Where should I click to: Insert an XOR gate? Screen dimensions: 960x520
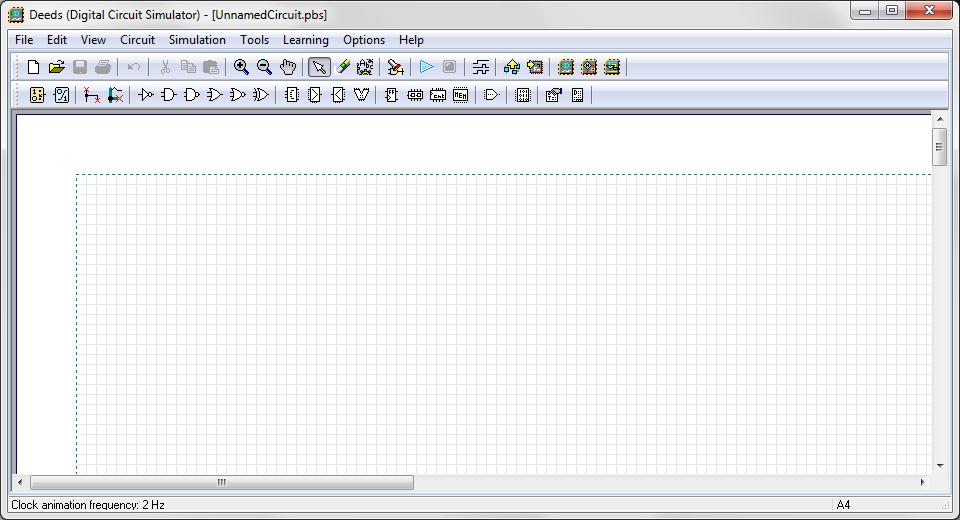click(x=261, y=95)
